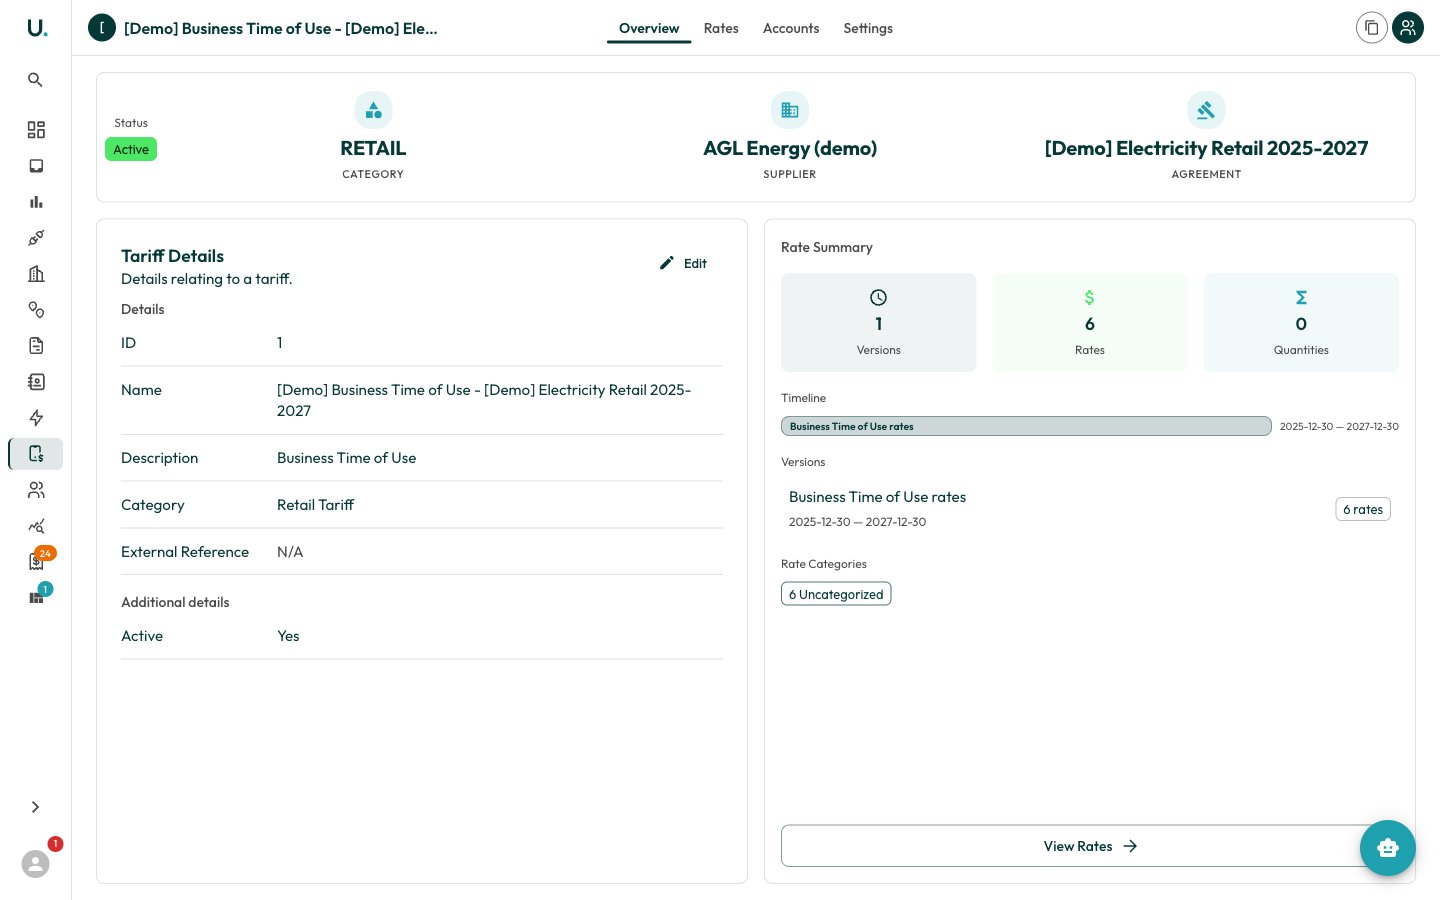Click the RETAIL category shapes icon

point(373,110)
